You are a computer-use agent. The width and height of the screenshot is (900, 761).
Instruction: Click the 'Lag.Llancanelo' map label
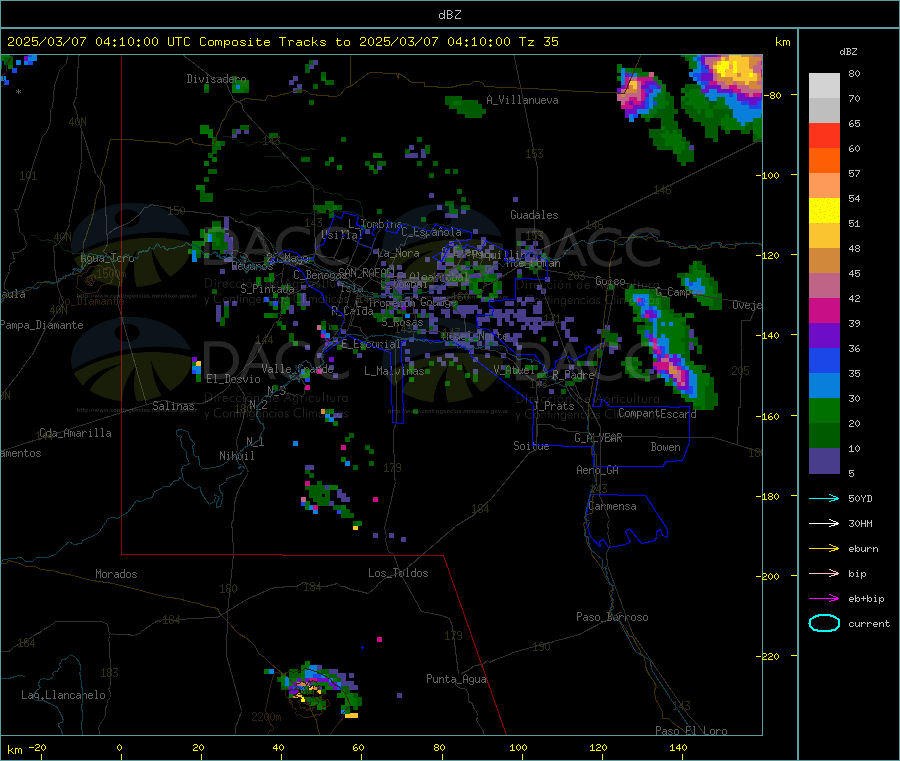tap(63, 696)
